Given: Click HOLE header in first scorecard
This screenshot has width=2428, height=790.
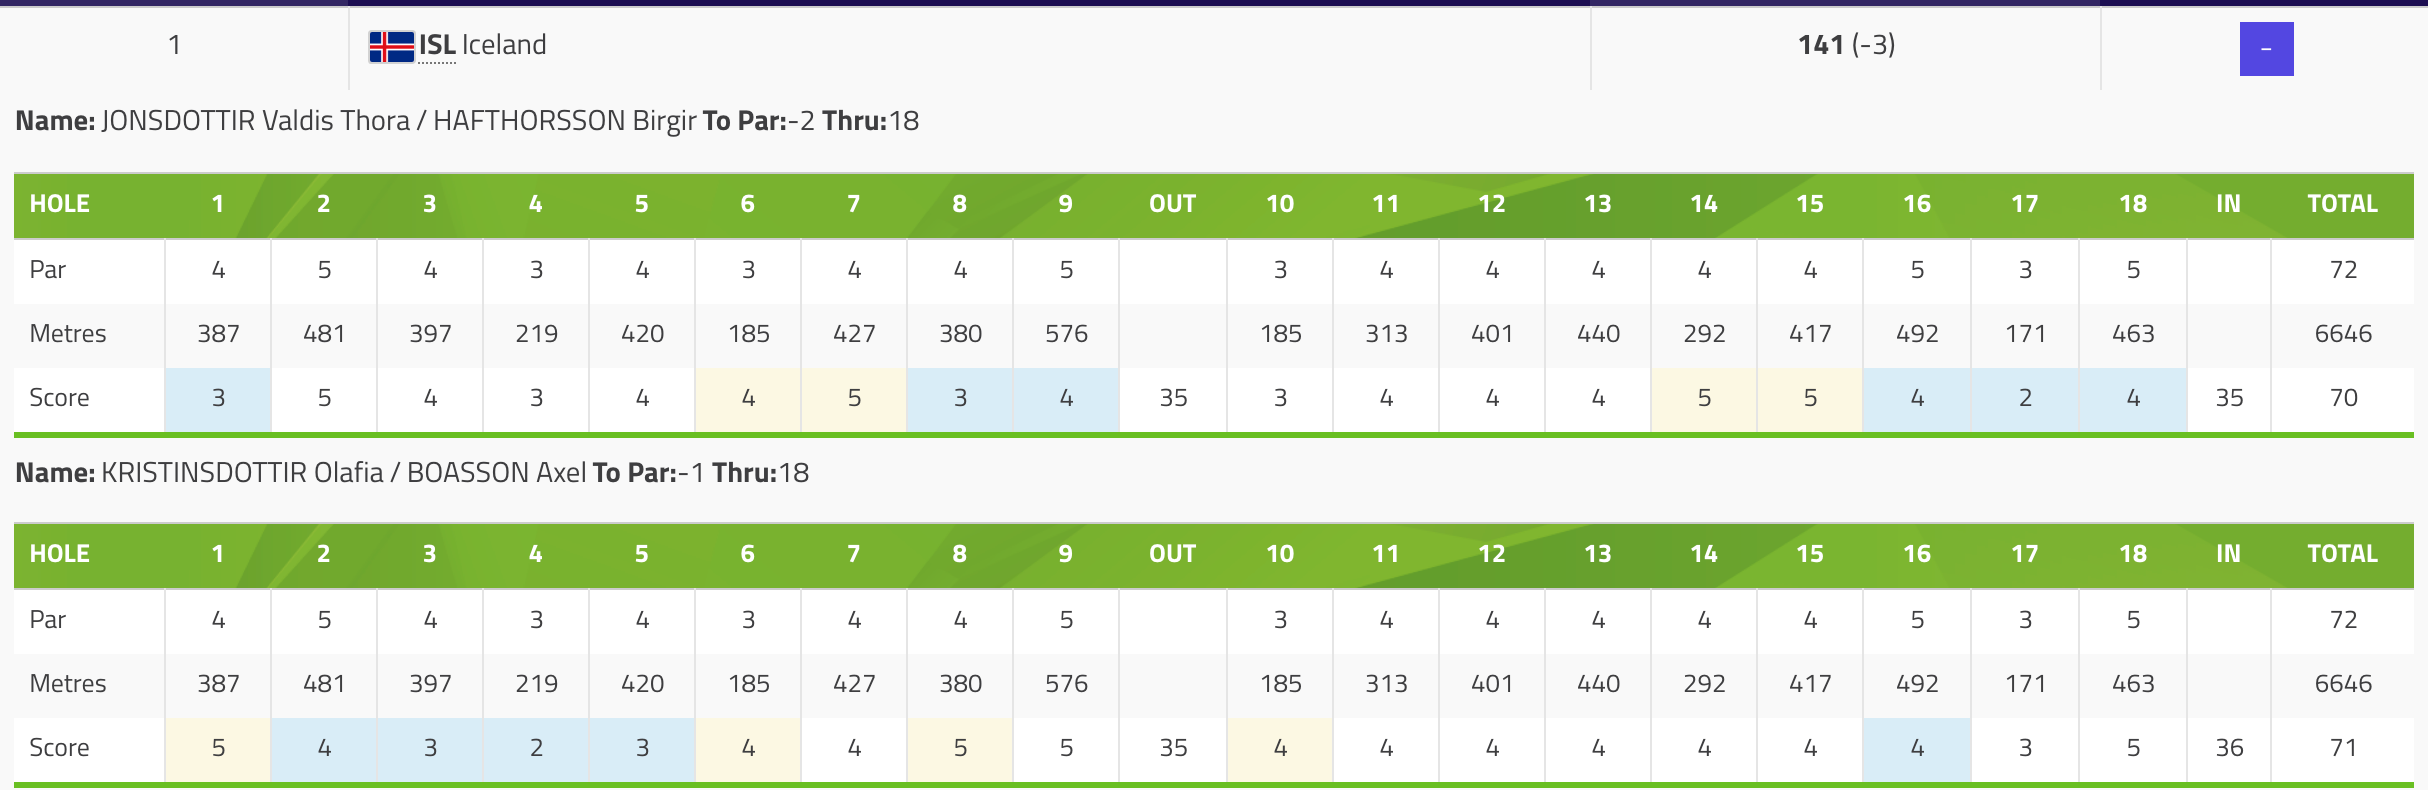Looking at the screenshot, I should [x=60, y=204].
